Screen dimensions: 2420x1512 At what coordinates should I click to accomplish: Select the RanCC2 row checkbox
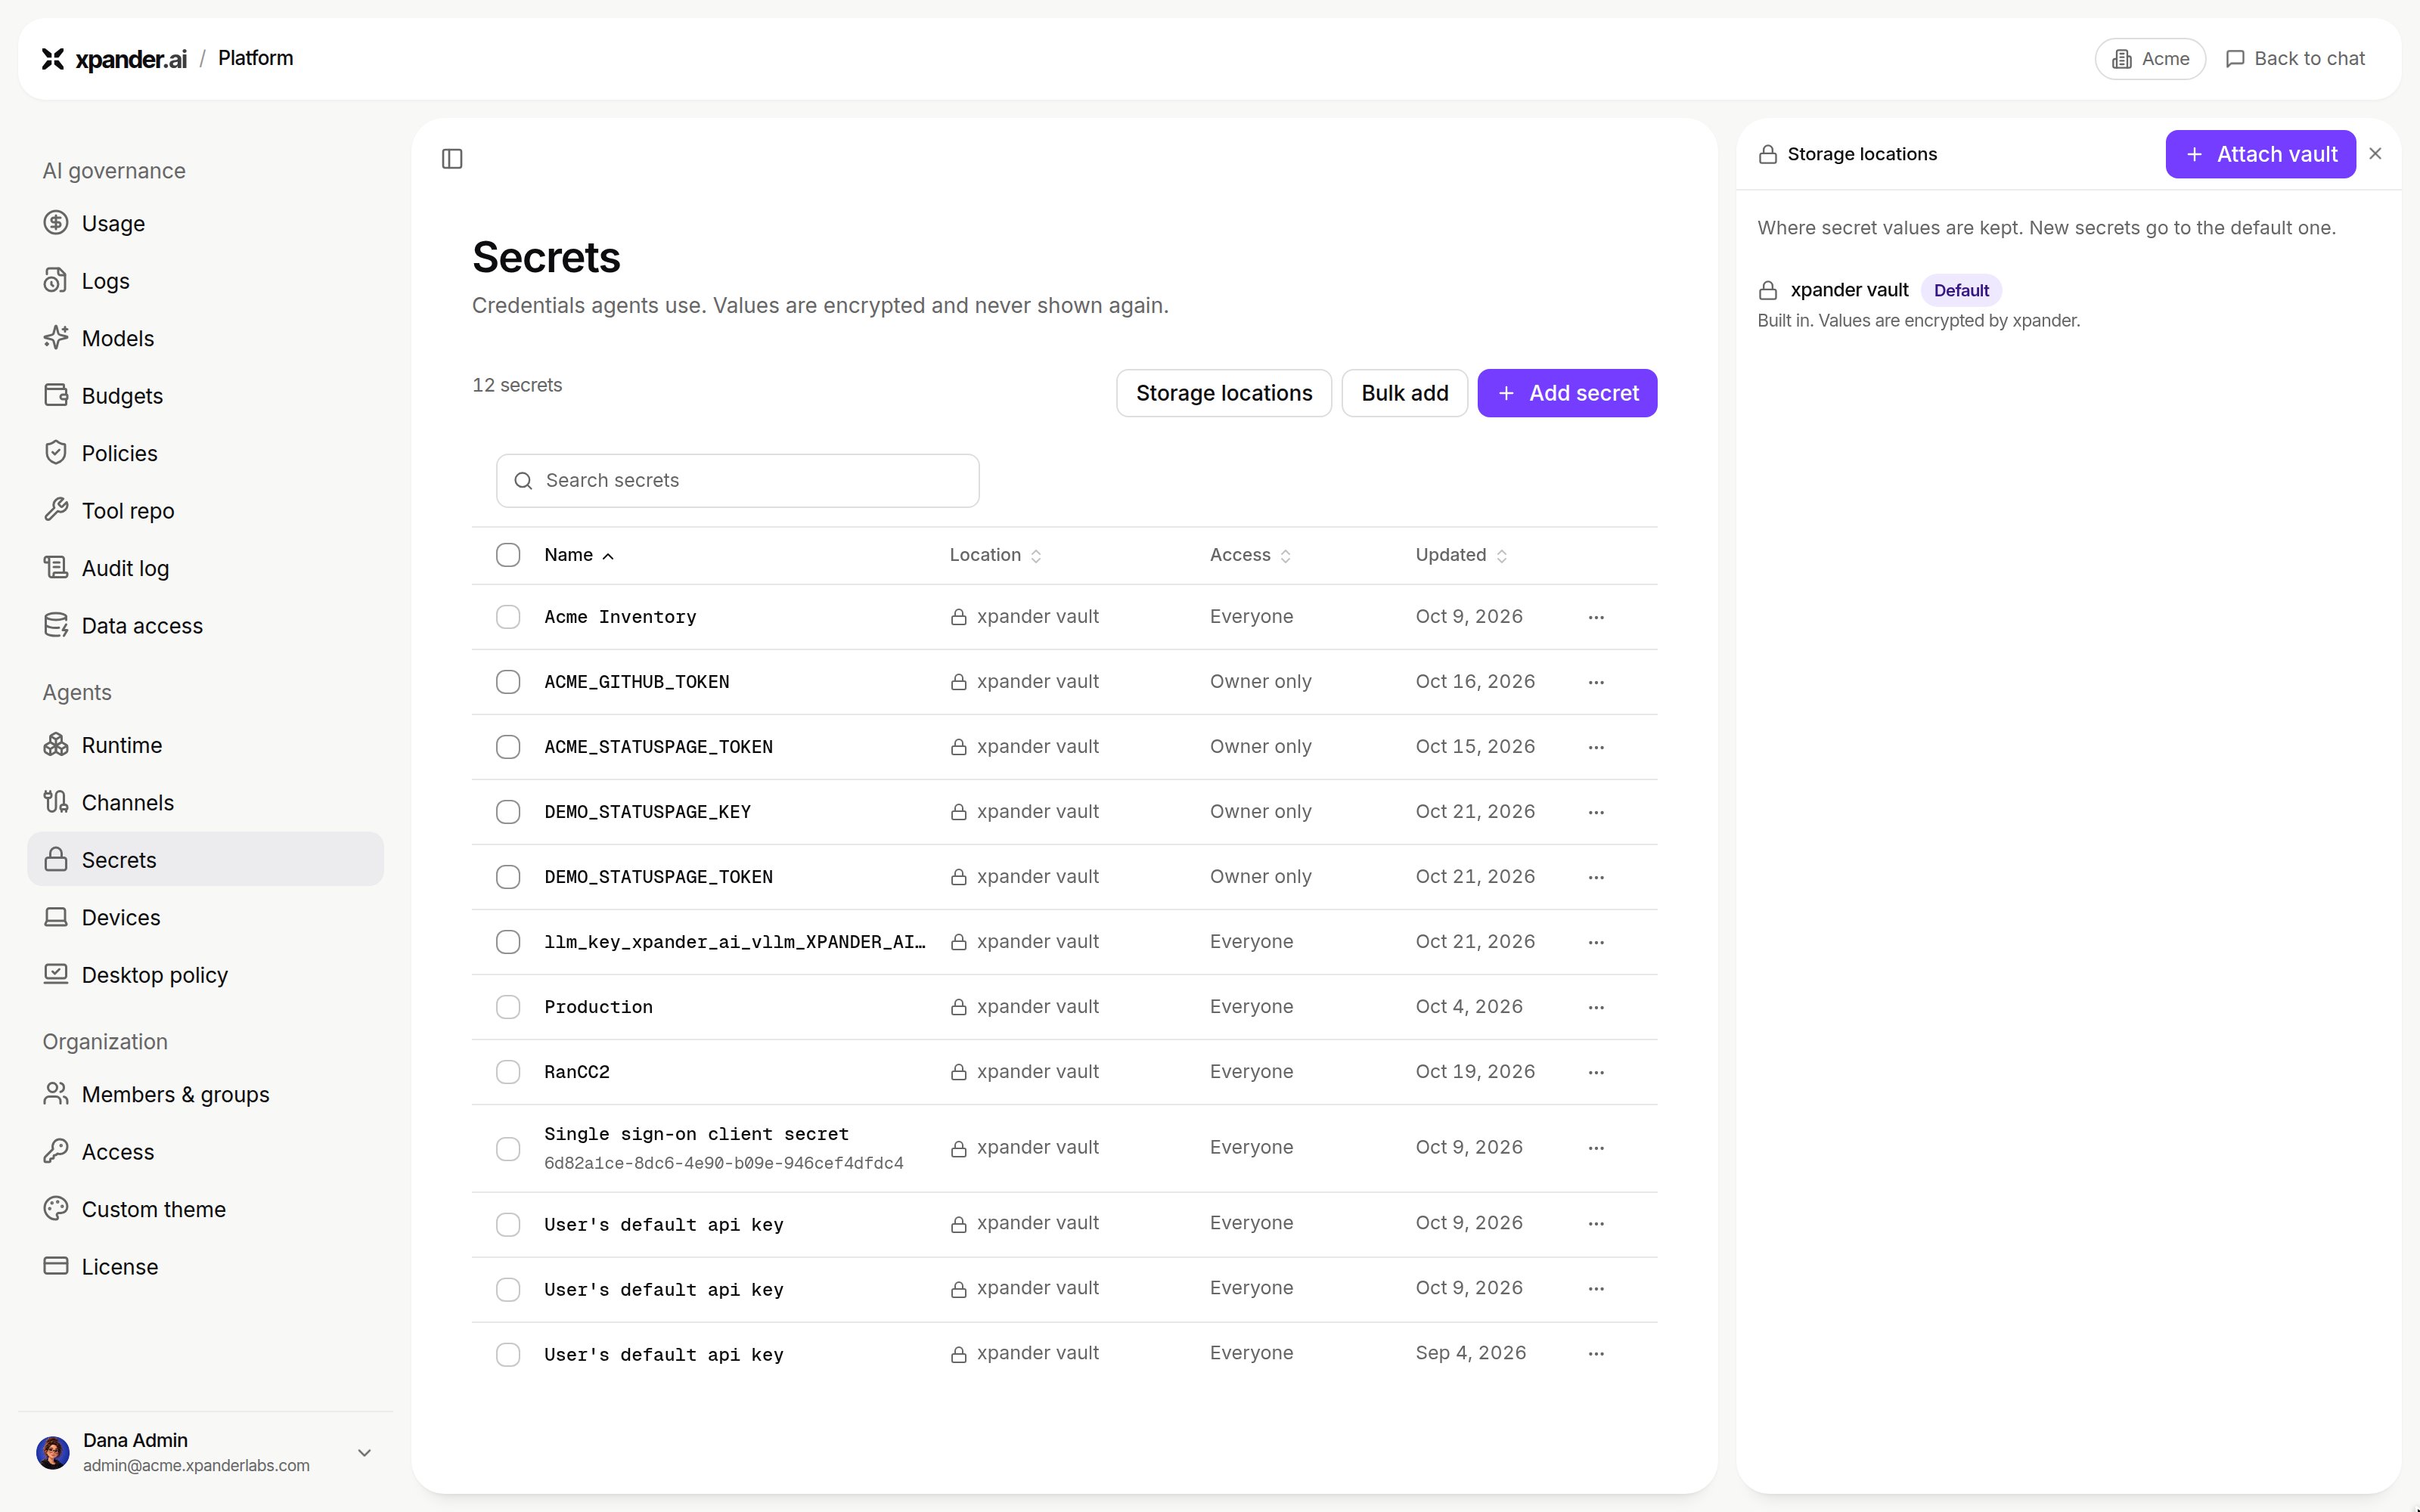click(508, 1072)
